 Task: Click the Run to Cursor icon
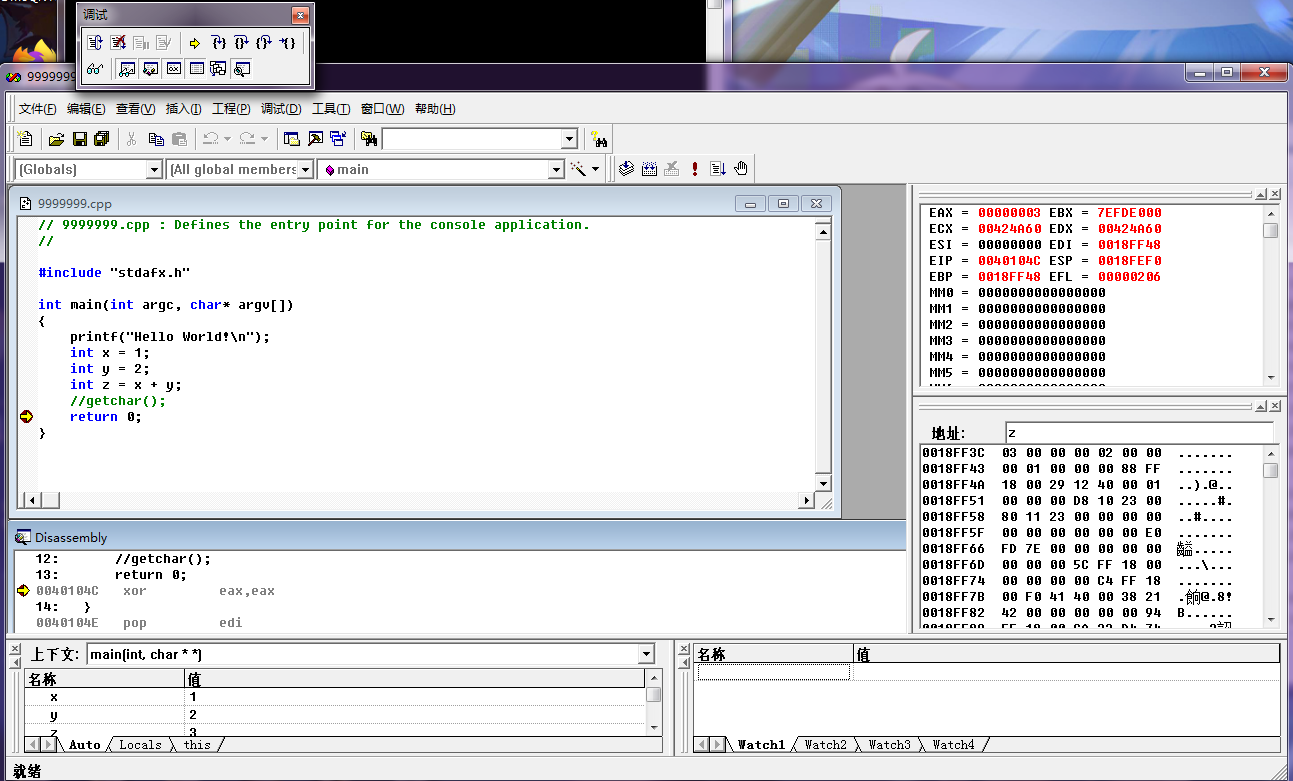coord(287,42)
